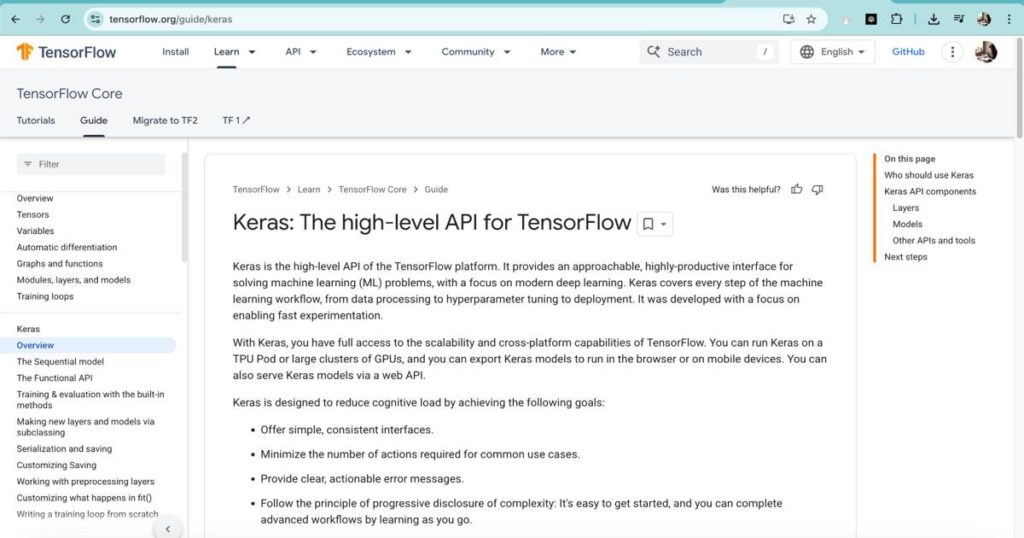Click the browser address bar URL
The image size is (1024, 538).
point(170,19)
